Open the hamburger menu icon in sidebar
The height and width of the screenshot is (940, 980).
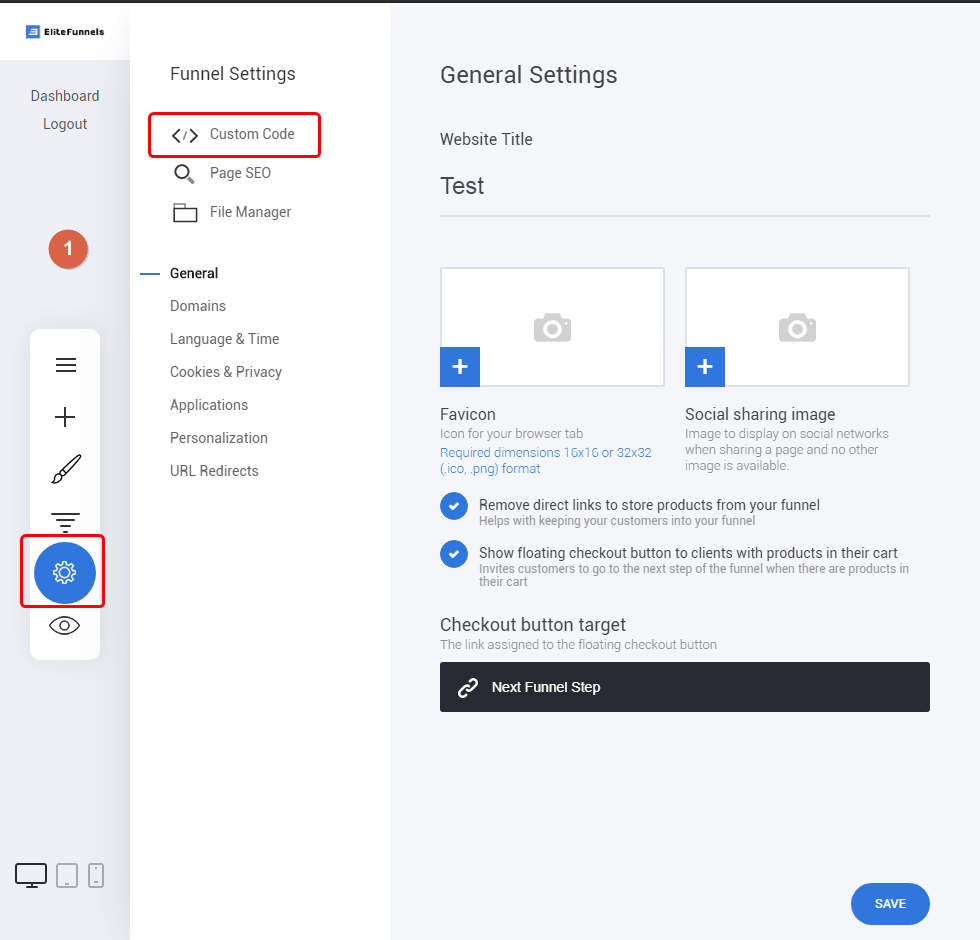(66, 365)
